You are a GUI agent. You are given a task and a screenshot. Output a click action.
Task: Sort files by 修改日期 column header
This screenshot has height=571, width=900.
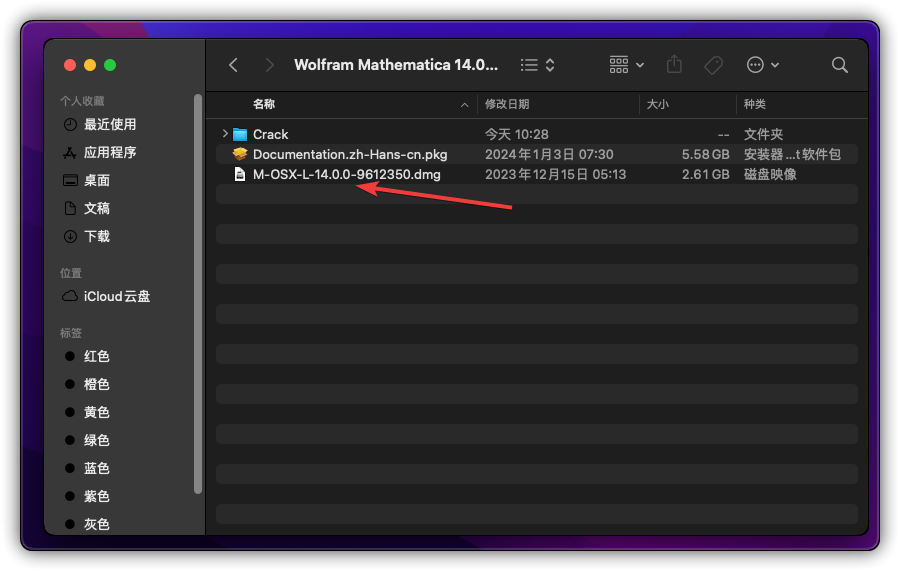[x=507, y=104]
